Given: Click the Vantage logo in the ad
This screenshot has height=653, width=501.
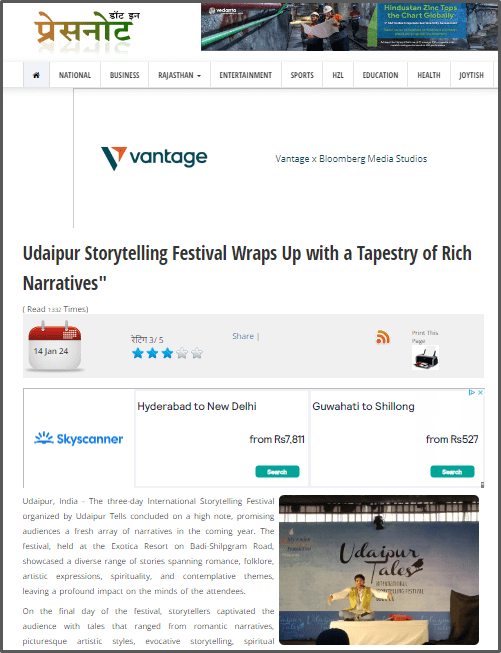Looking at the screenshot, I should pyautogui.click(x=154, y=158).
